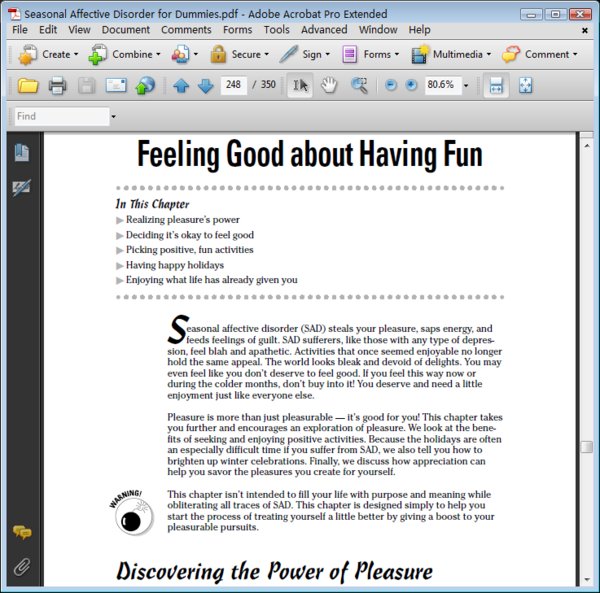The height and width of the screenshot is (593, 600).
Task: Open the Help menu
Action: point(419,29)
